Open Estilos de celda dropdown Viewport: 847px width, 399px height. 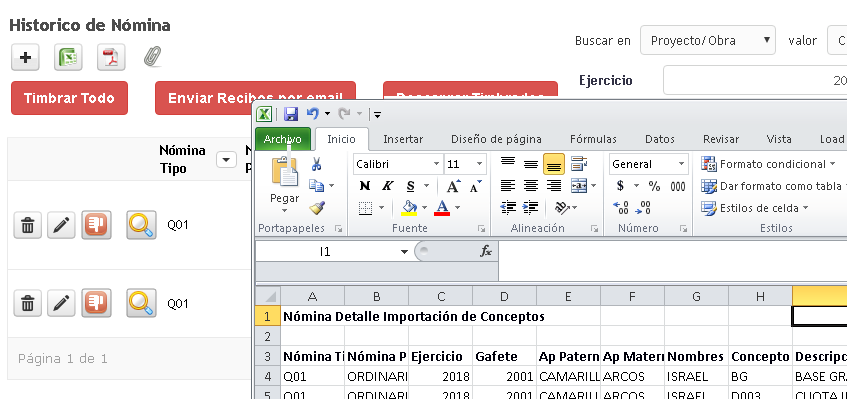(x=754, y=208)
